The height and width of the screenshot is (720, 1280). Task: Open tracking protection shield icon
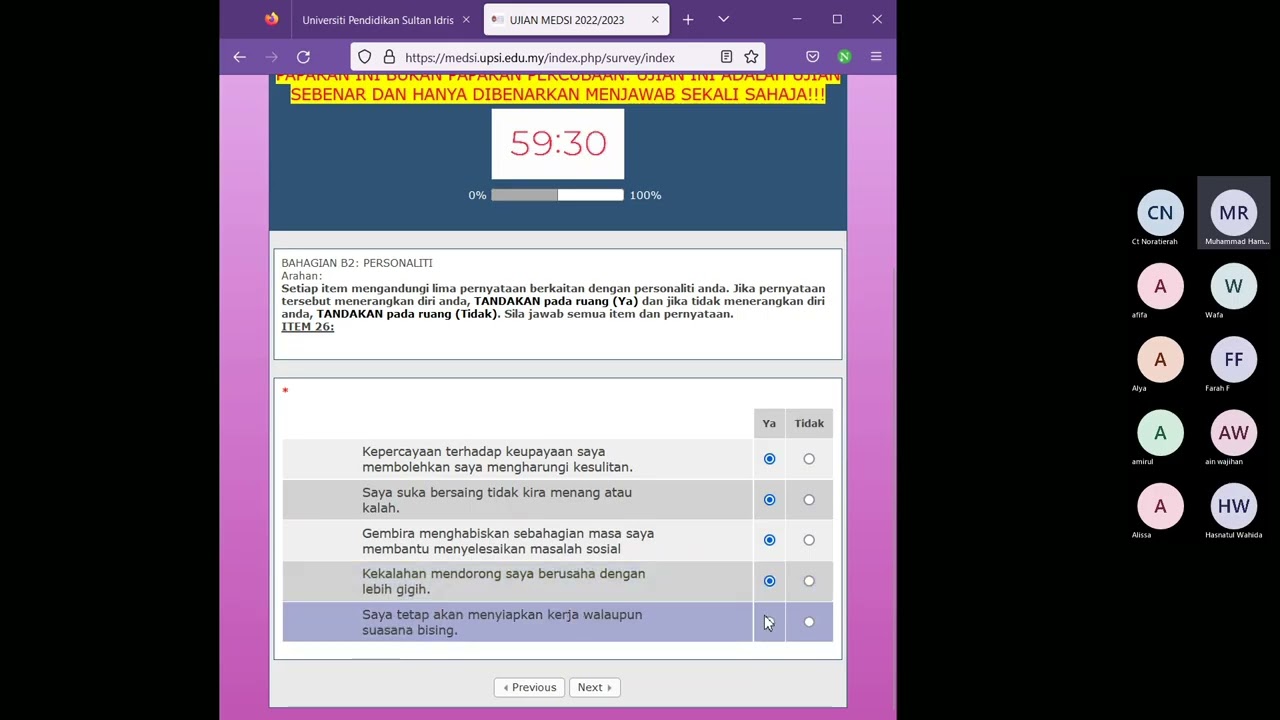365,57
